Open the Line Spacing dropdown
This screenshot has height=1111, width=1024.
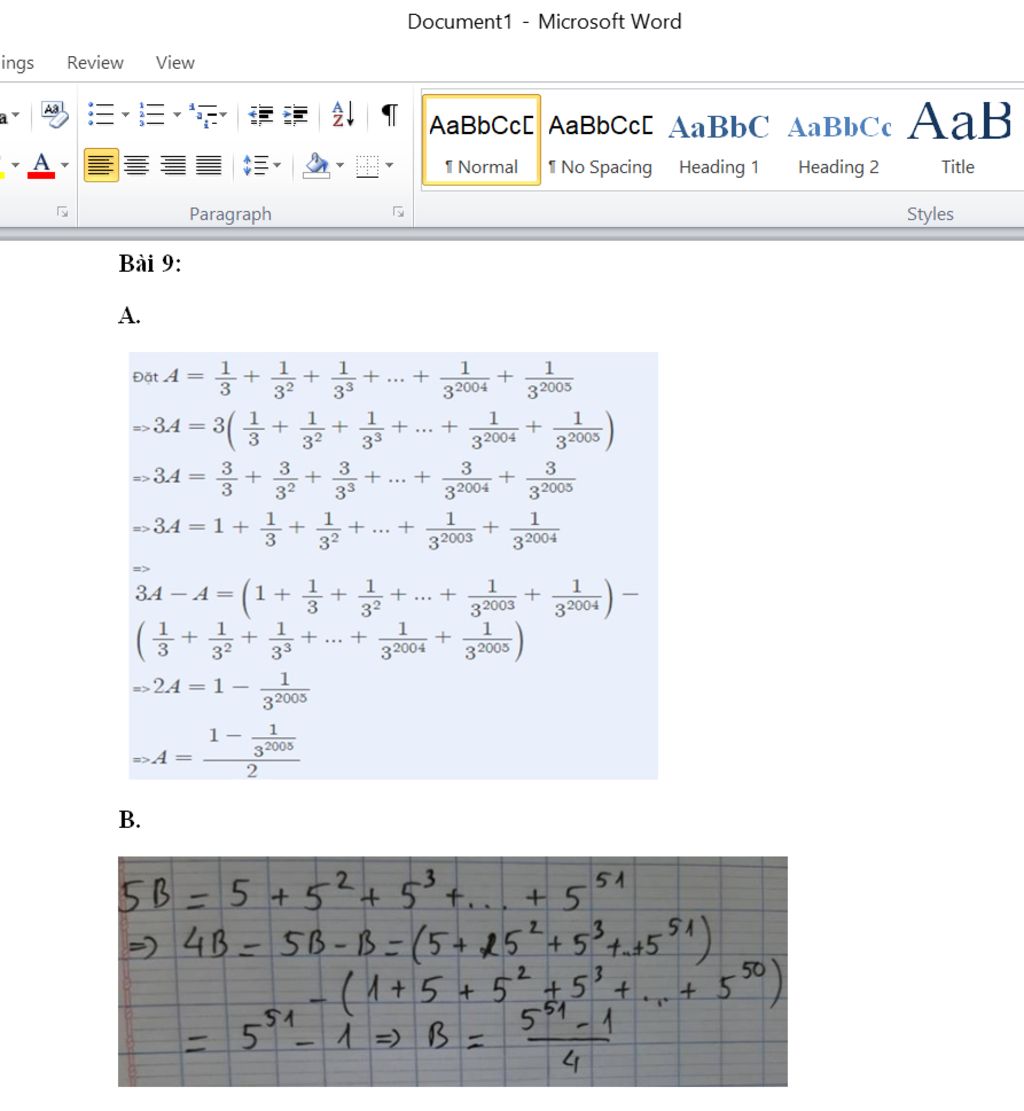tap(261, 166)
